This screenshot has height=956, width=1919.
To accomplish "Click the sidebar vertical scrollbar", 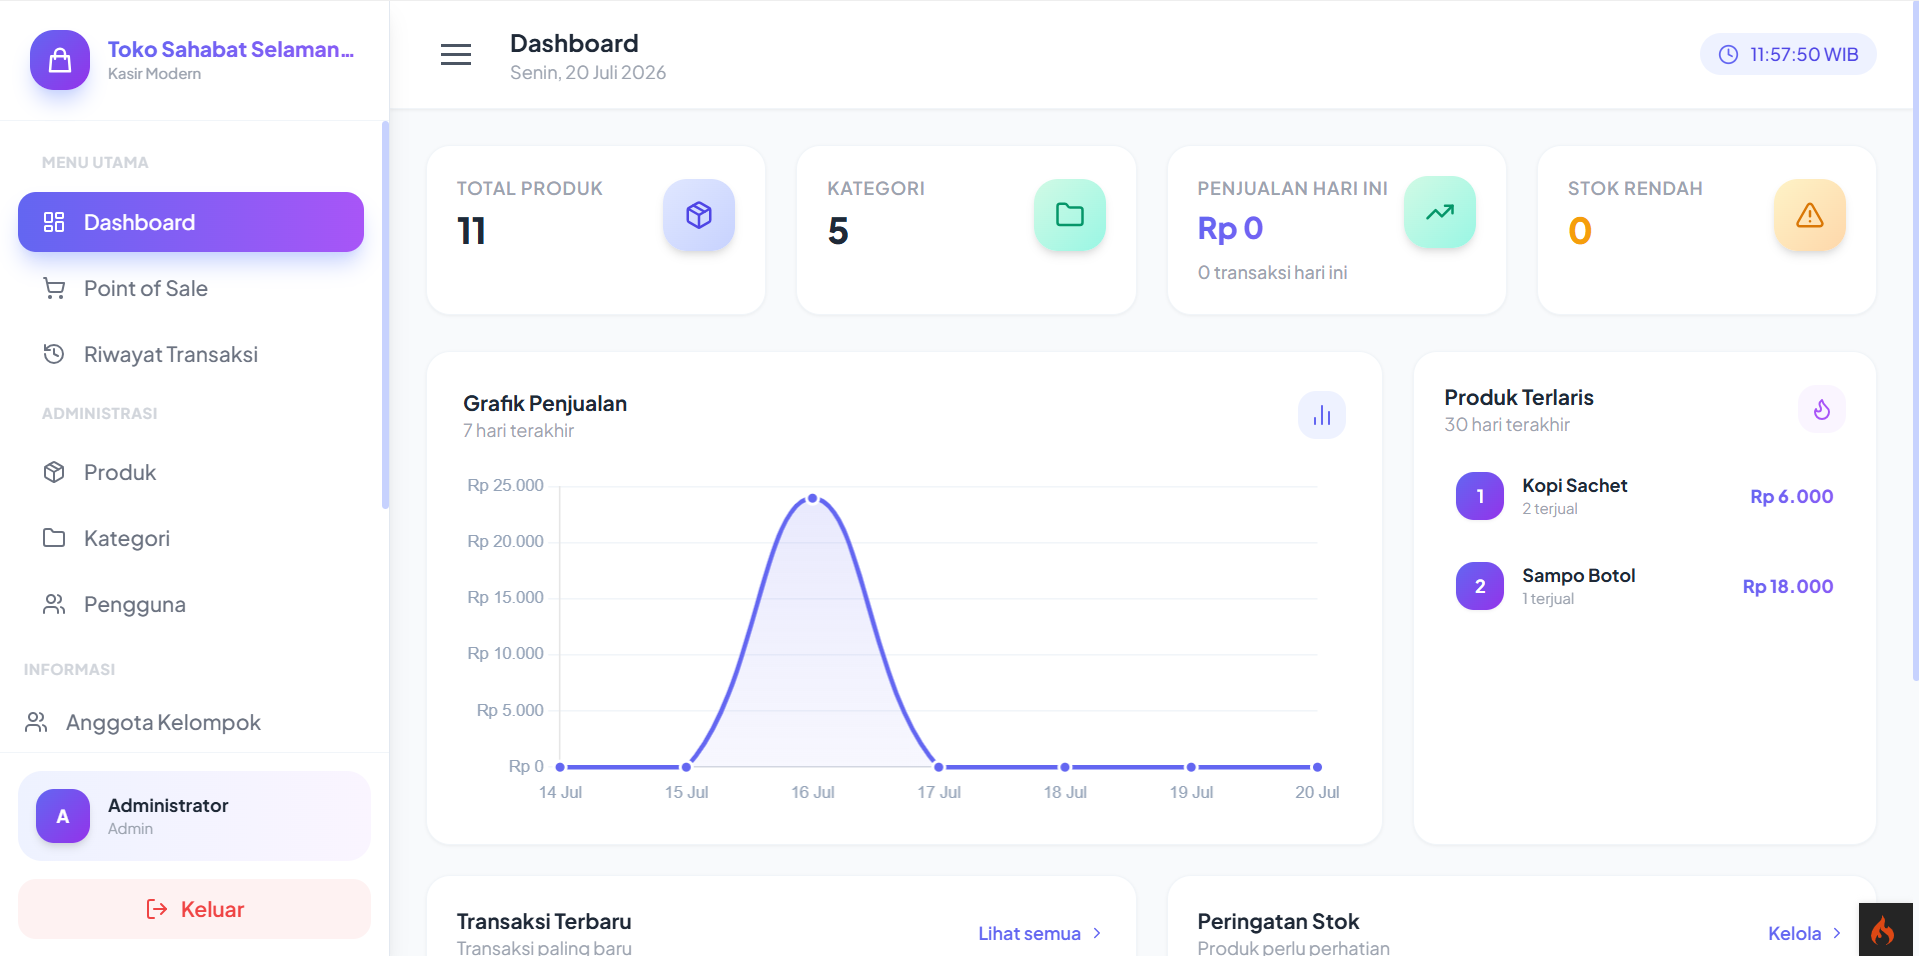I will click(x=385, y=315).
